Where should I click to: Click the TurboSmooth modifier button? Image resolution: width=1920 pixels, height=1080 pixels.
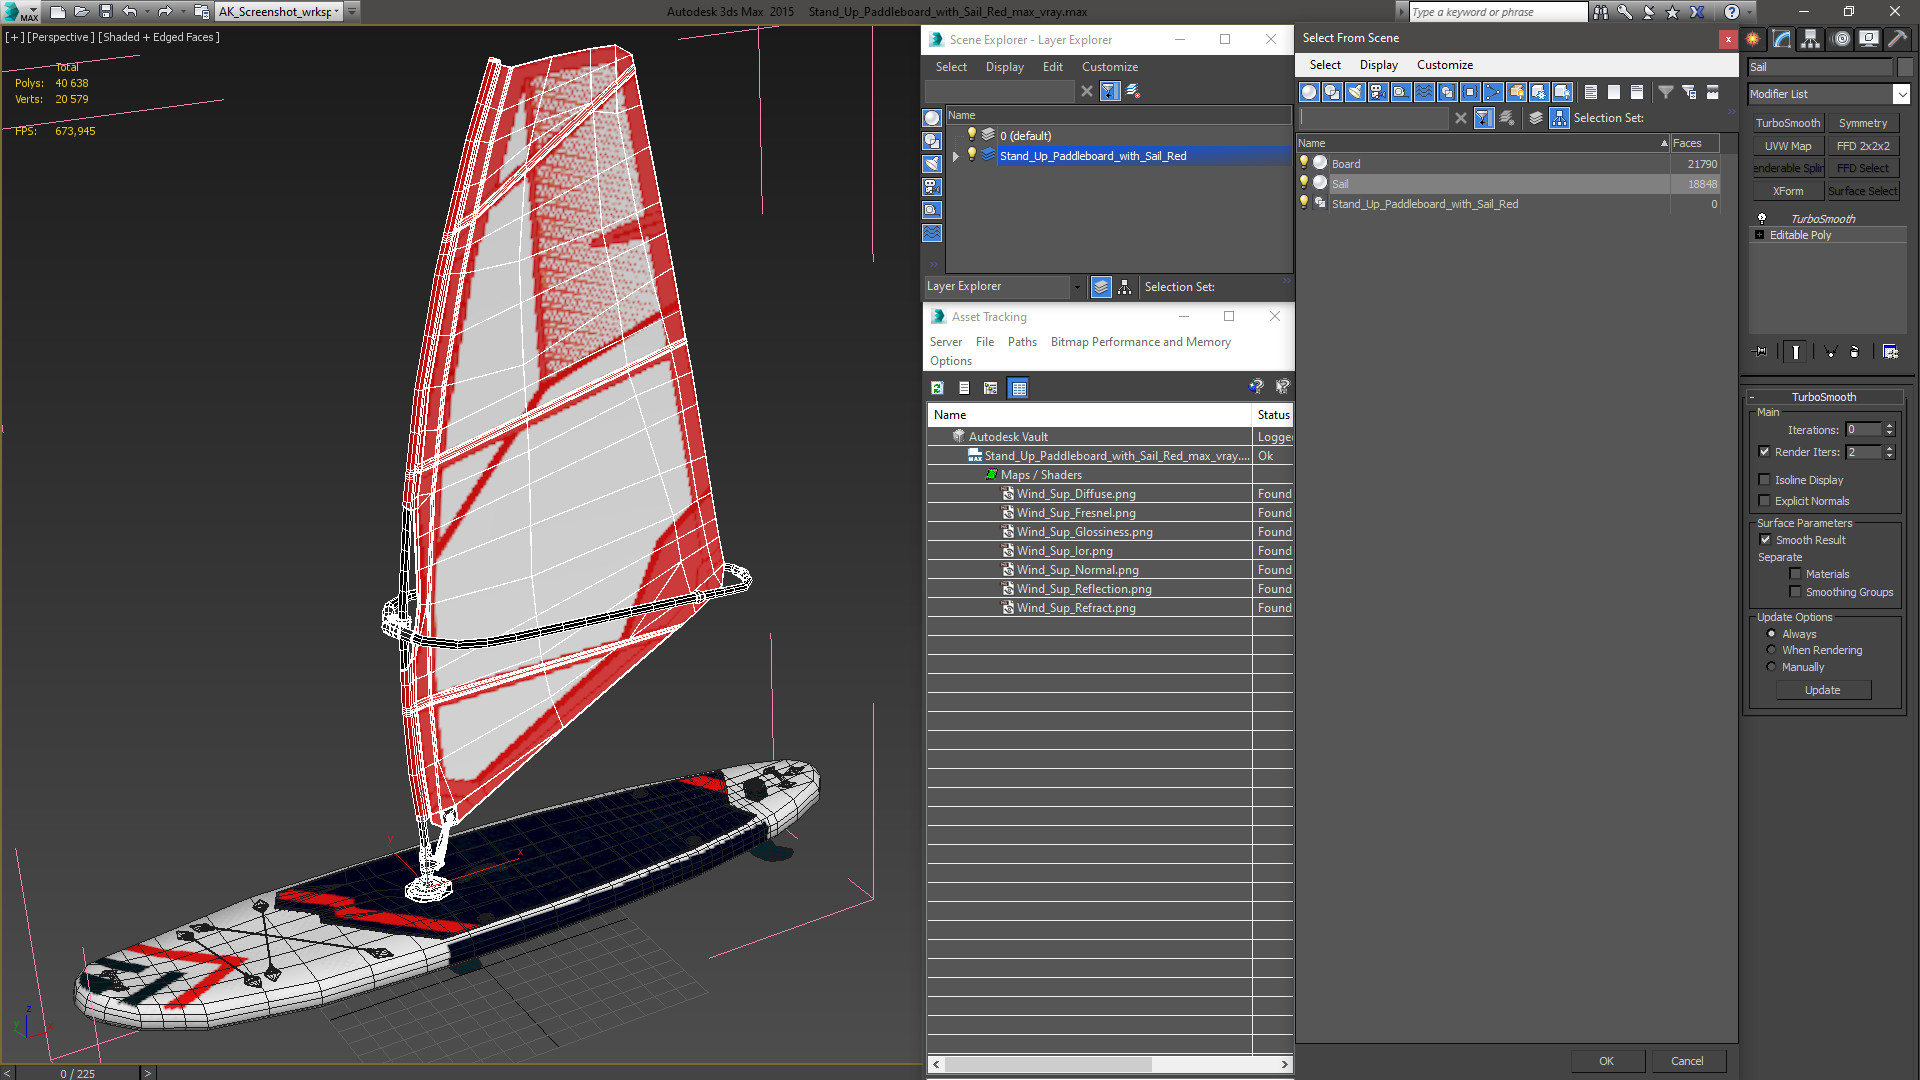click(x=1787, y=123)
